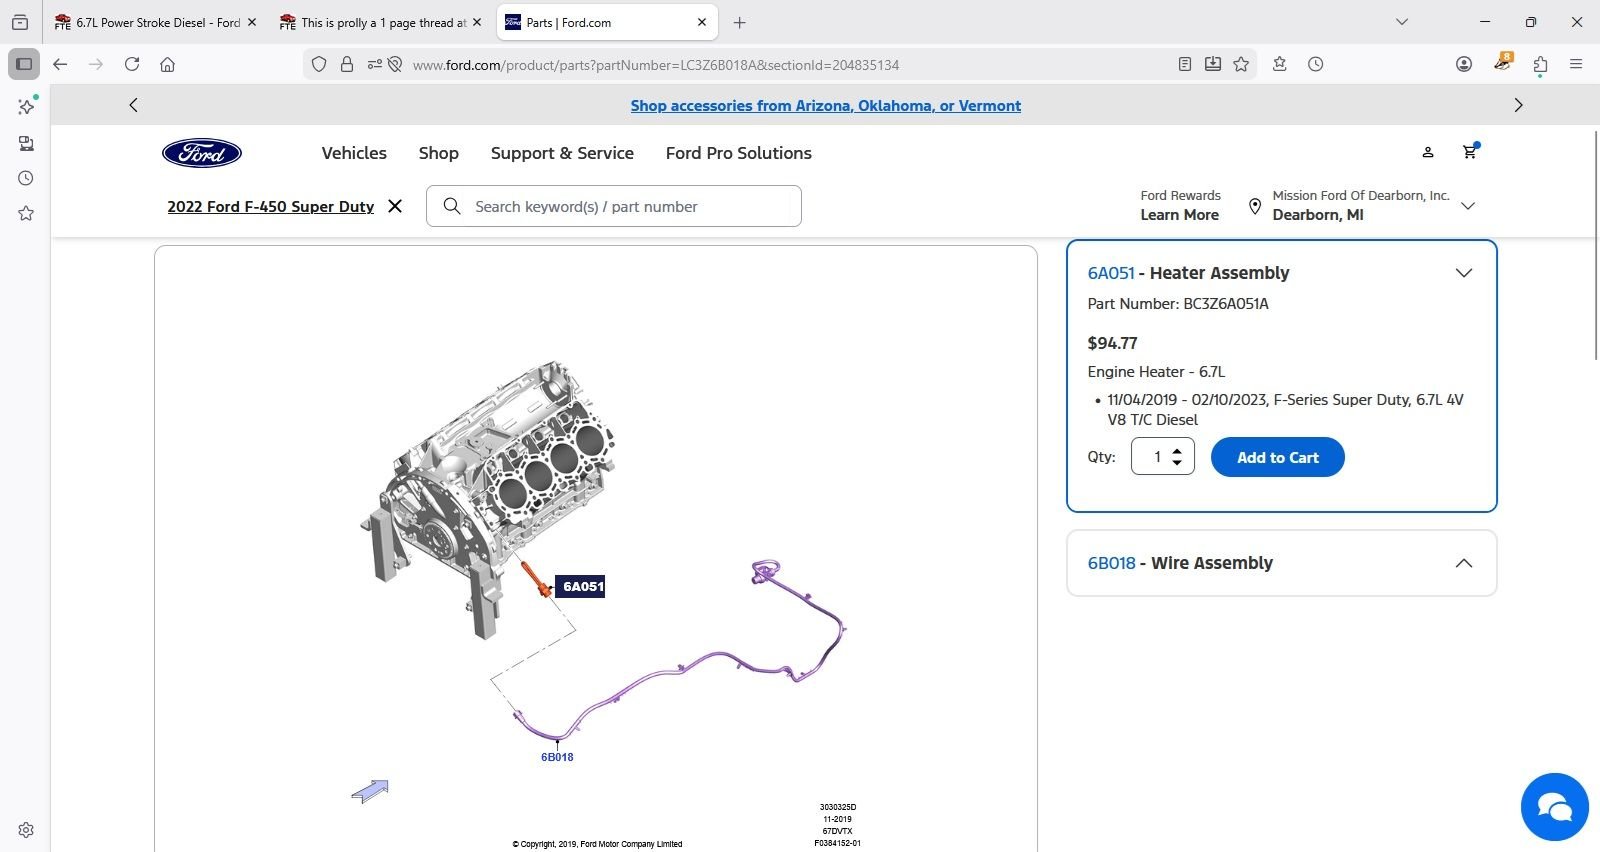Viewport: 1600px width, 852px height.
Task: Select the 6B018 label in the diagram
Action: [x=557, y=757]
